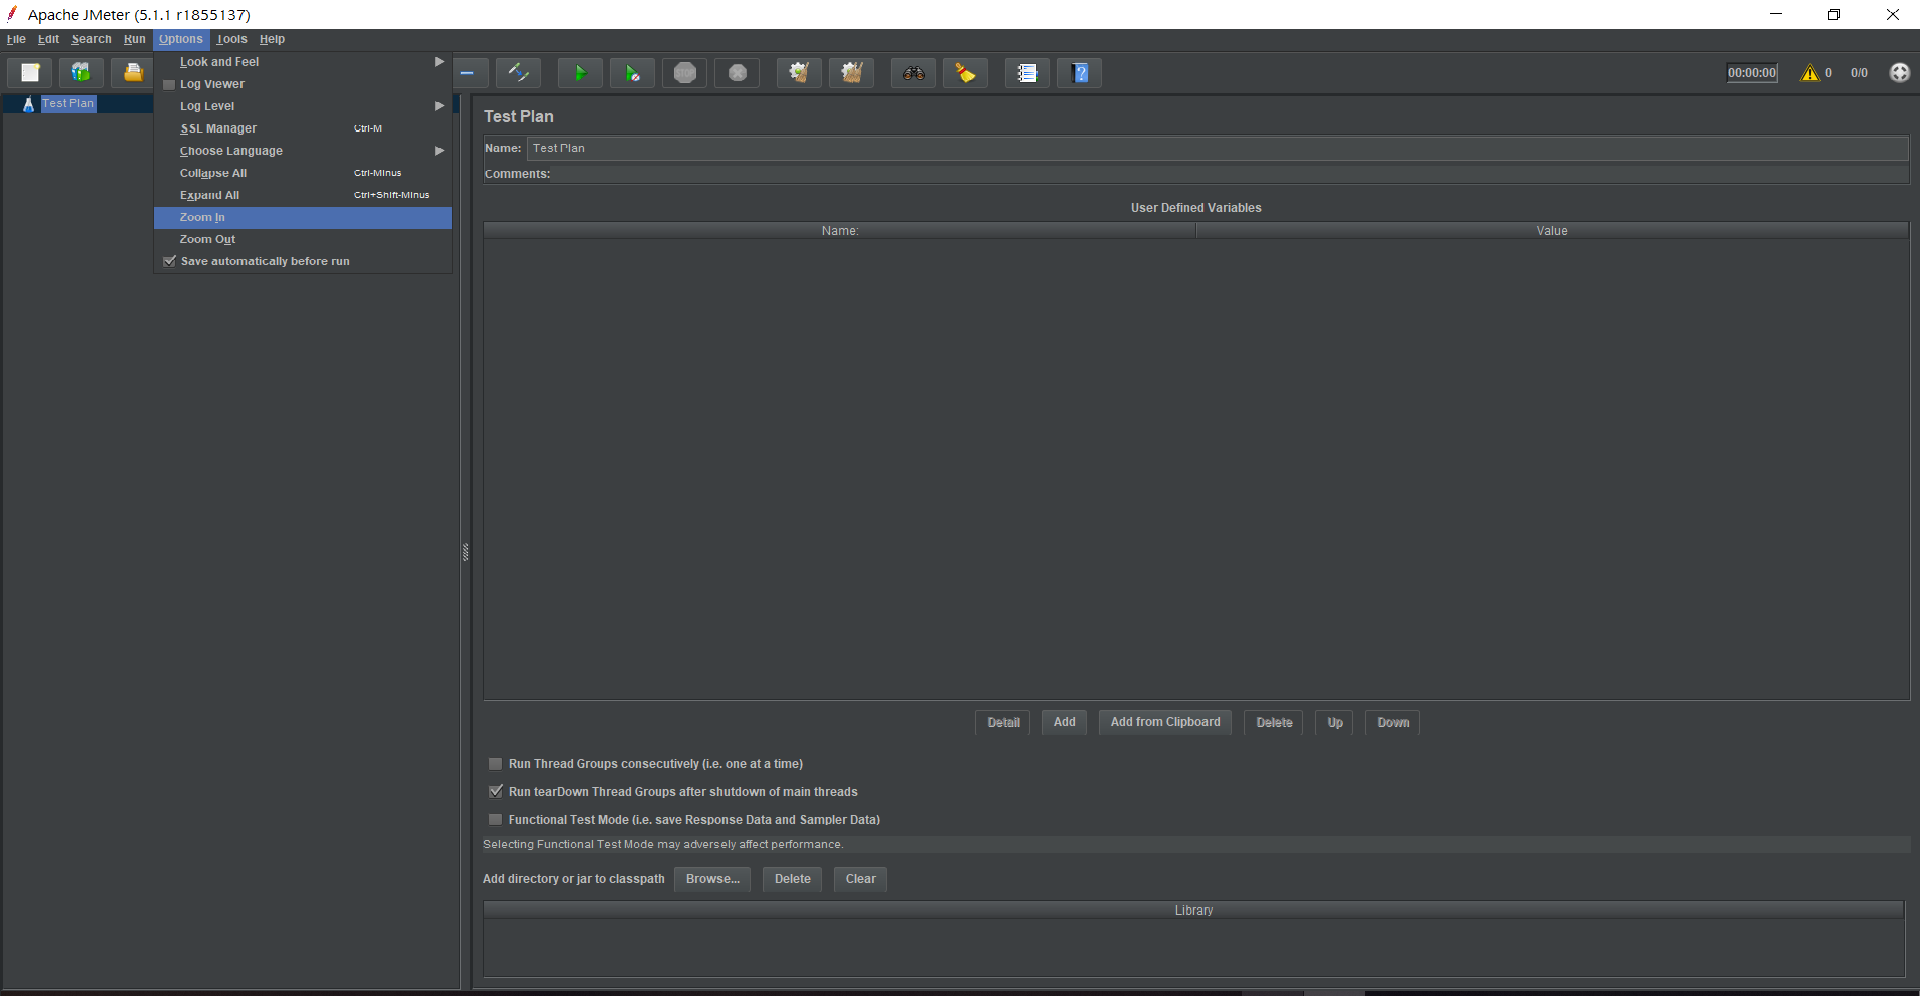Click the yellow warning log icon
Screen dimensions: 1920x996
point(1809,73)
